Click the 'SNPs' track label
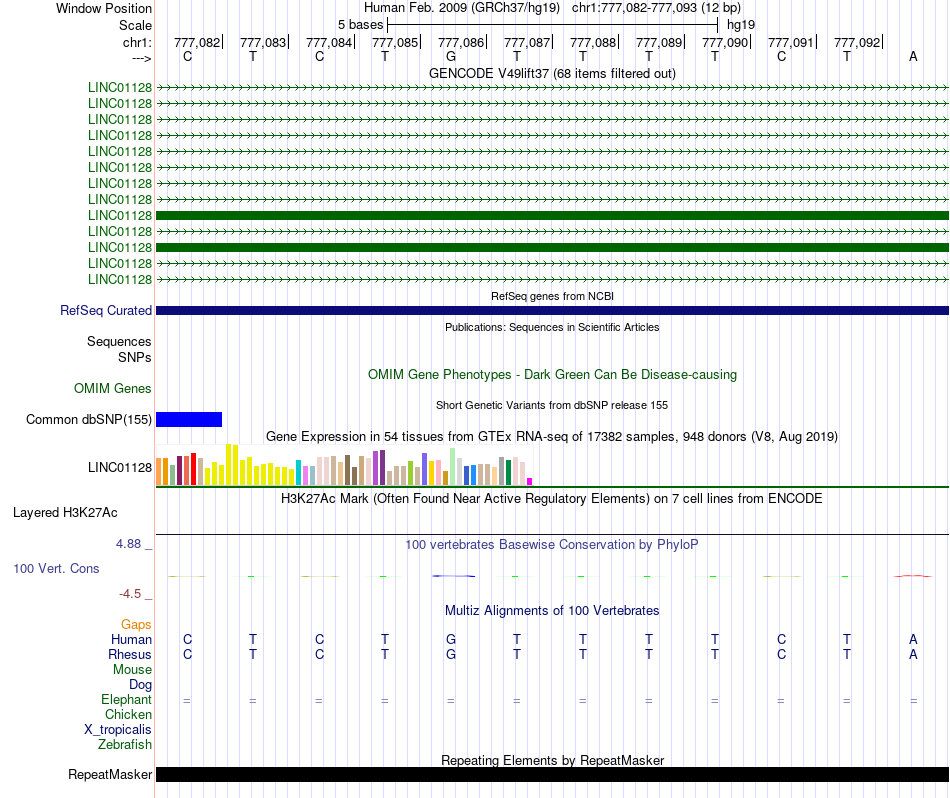Screen dimensions: 950x798 (x=135, y=357)
